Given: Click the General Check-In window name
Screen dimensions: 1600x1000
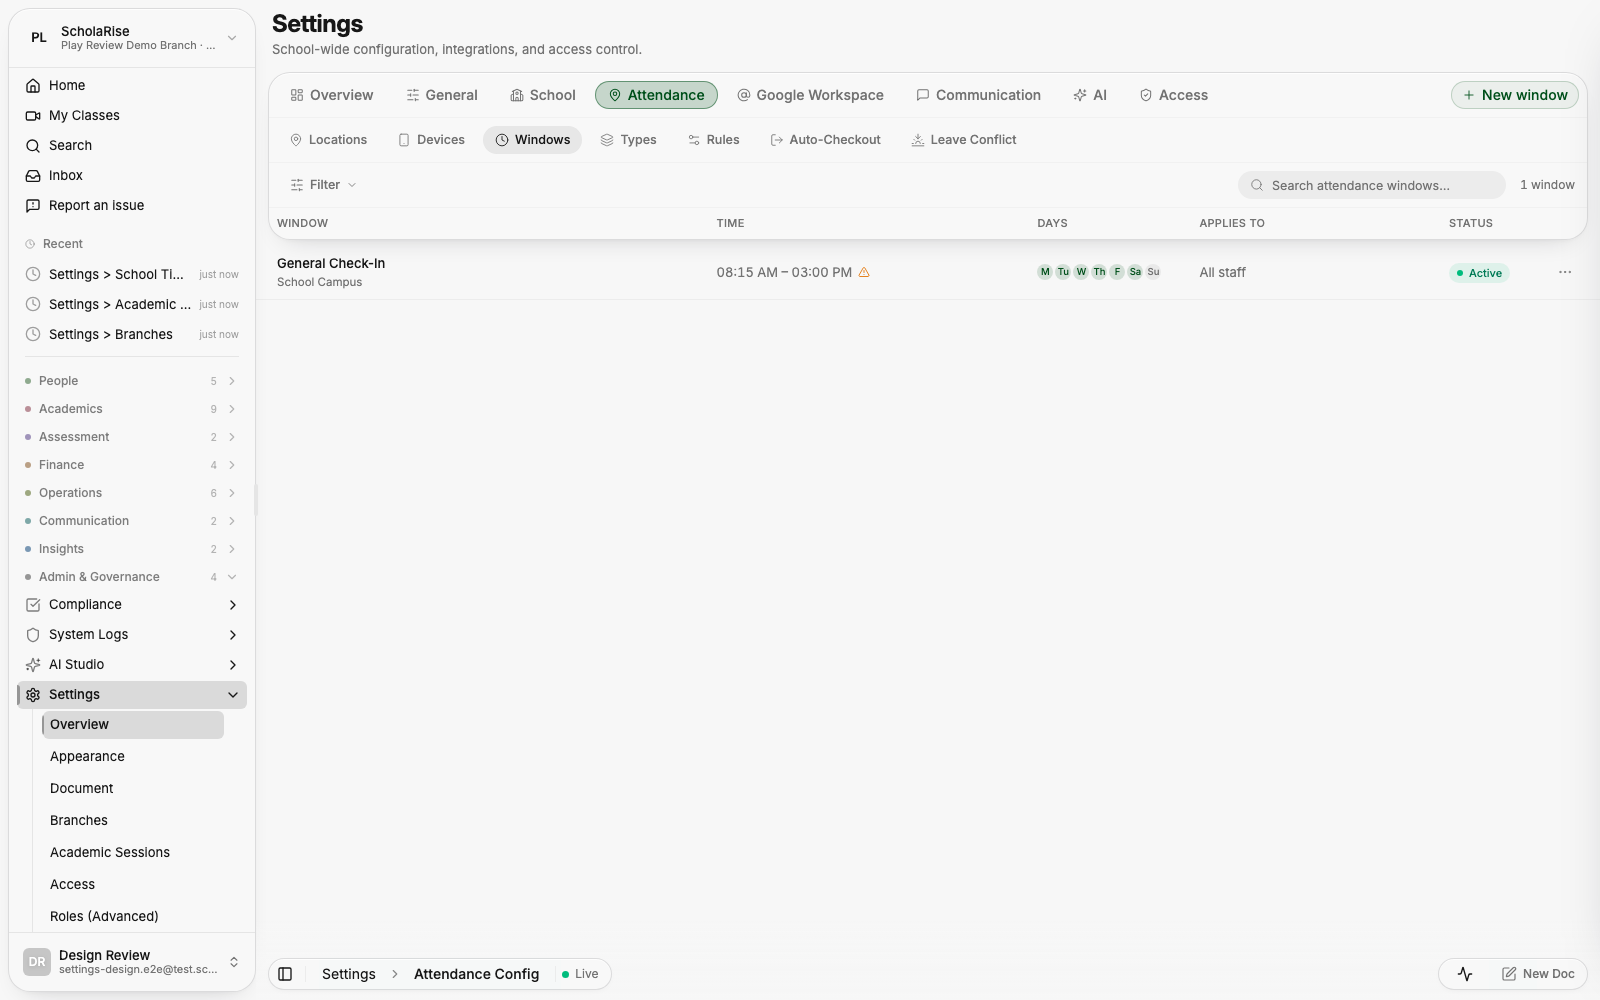Looking at the screenshot, I should [331, 263].
